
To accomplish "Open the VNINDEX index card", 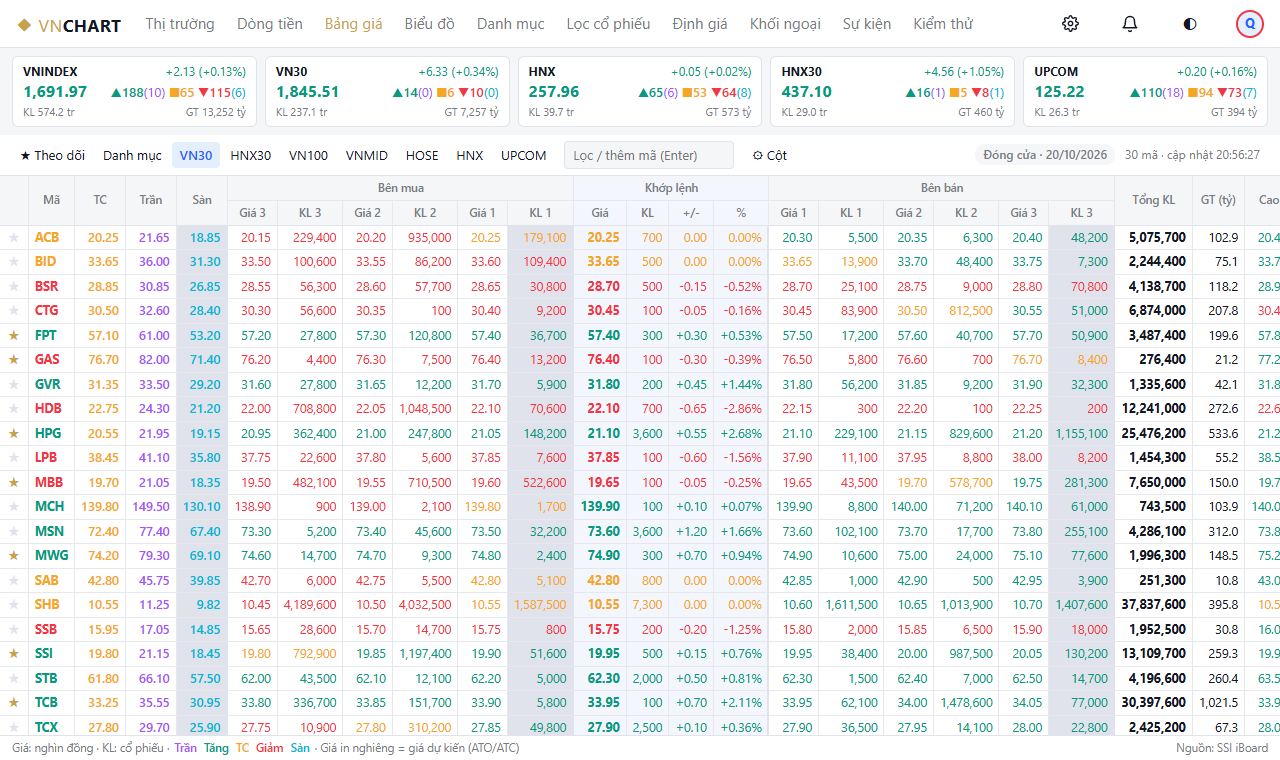I will click(x=134, y=92).
